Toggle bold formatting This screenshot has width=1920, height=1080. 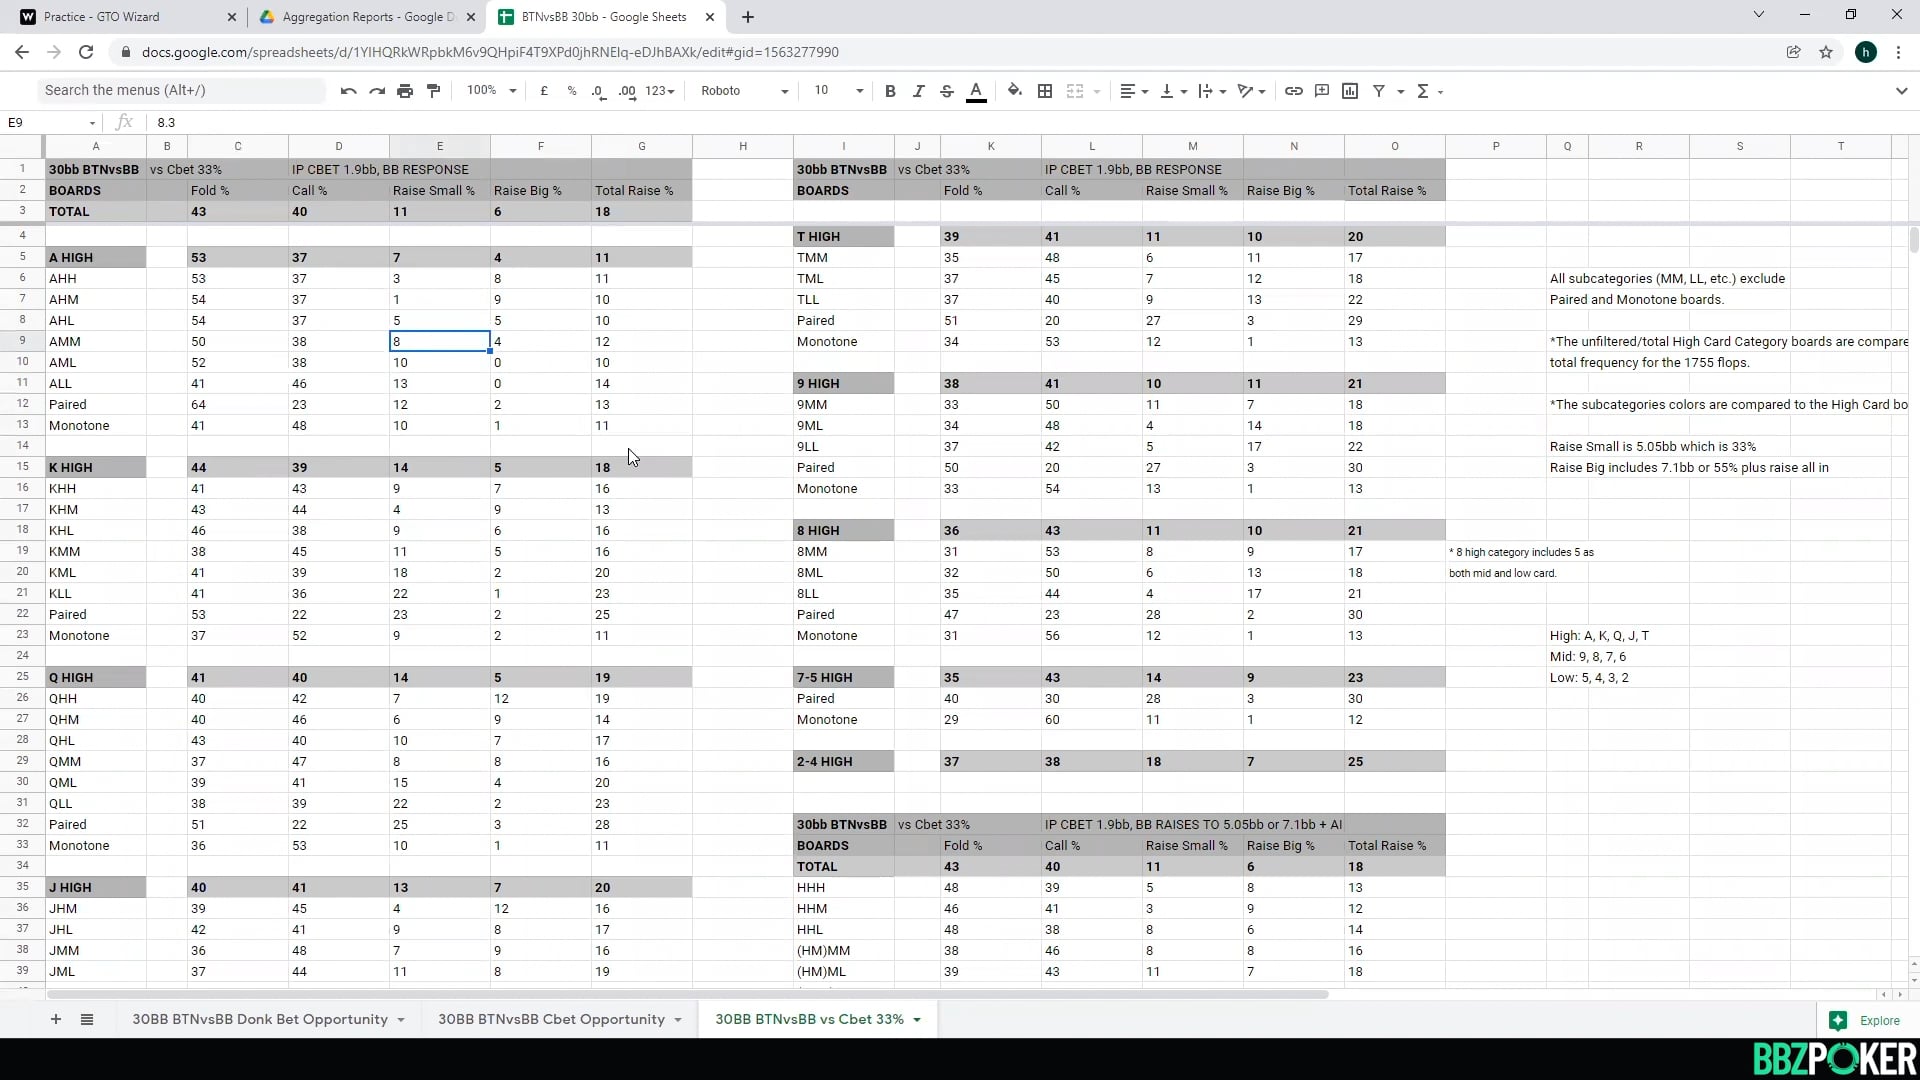coord(890,90)
